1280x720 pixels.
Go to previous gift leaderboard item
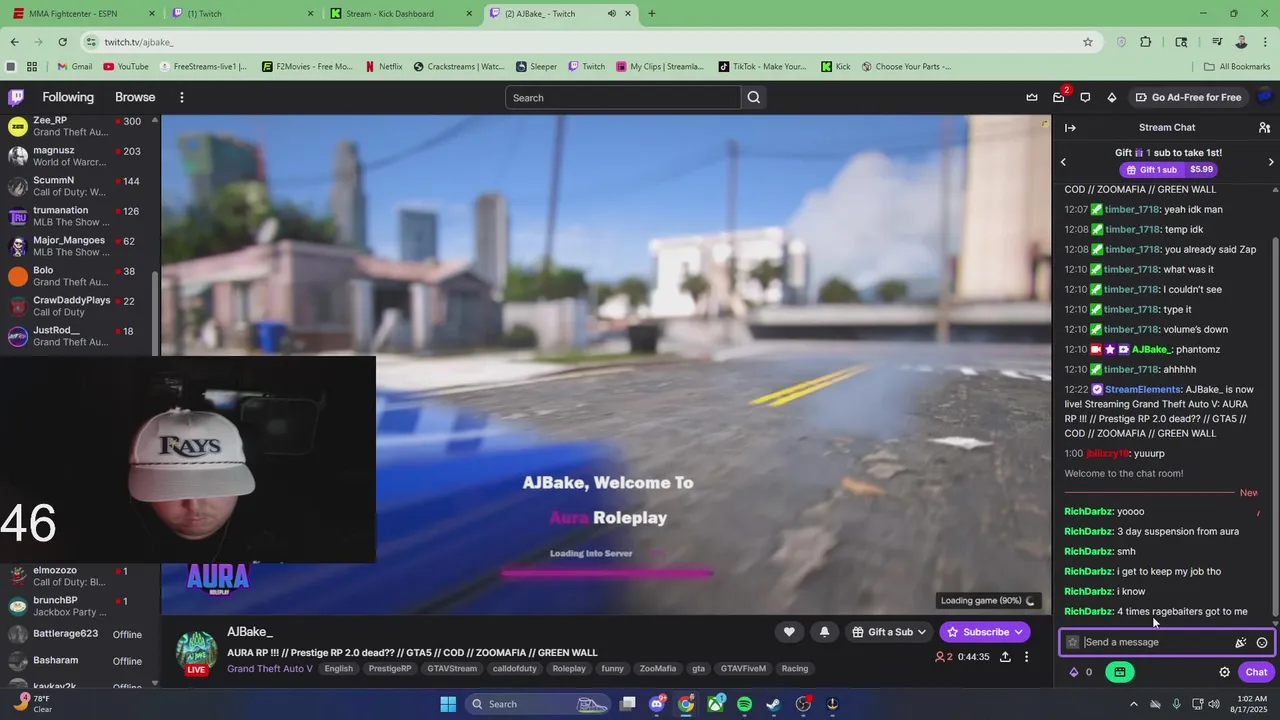pyautogui.click(x=1063, y=162)
